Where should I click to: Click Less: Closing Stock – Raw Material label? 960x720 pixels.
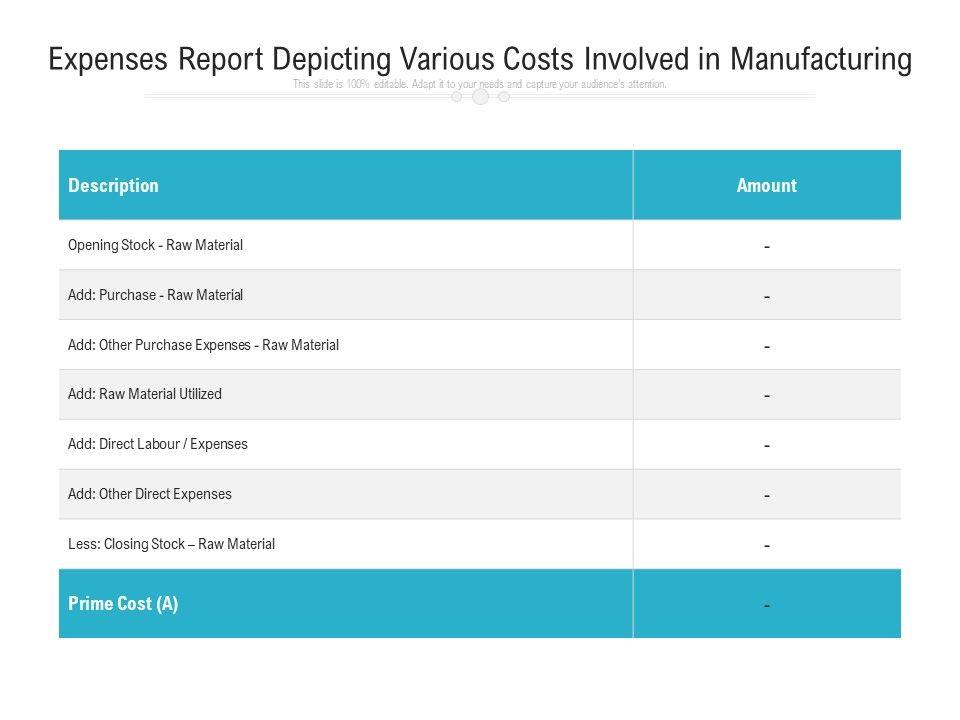(171, 544)
